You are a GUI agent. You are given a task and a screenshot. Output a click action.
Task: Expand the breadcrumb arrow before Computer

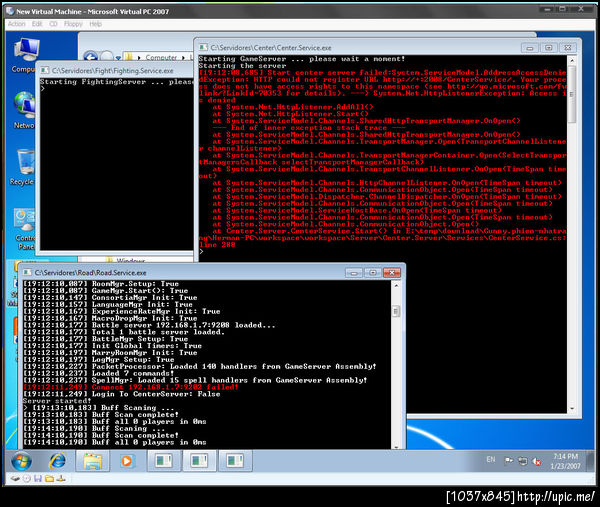click(x=139, y=58)
